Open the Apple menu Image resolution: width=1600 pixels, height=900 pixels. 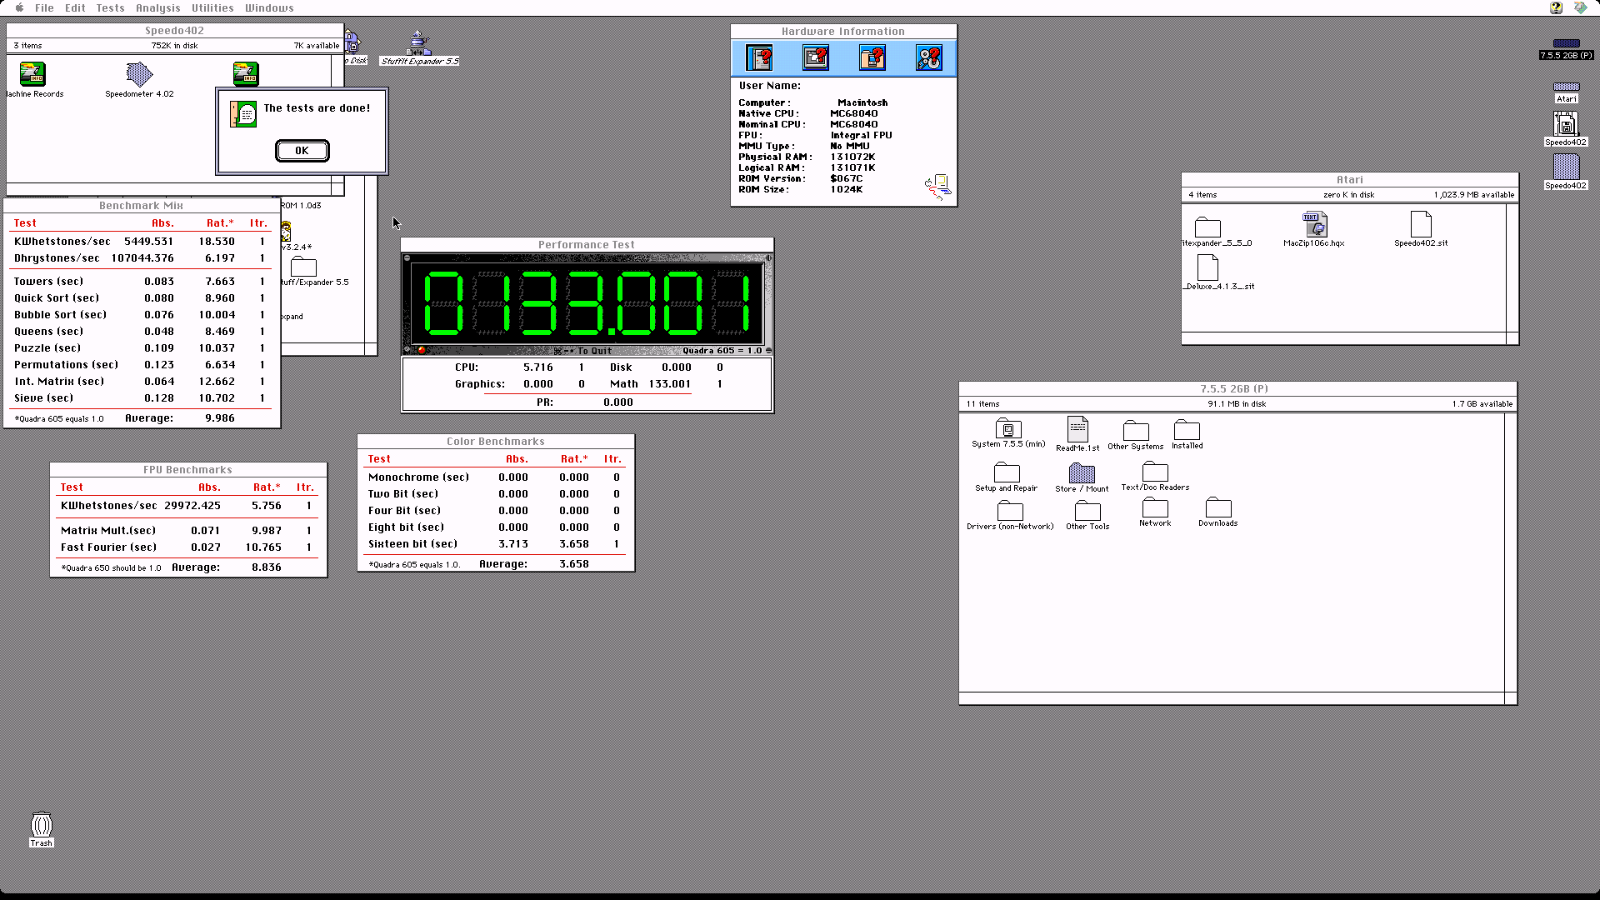click(19, 8)
